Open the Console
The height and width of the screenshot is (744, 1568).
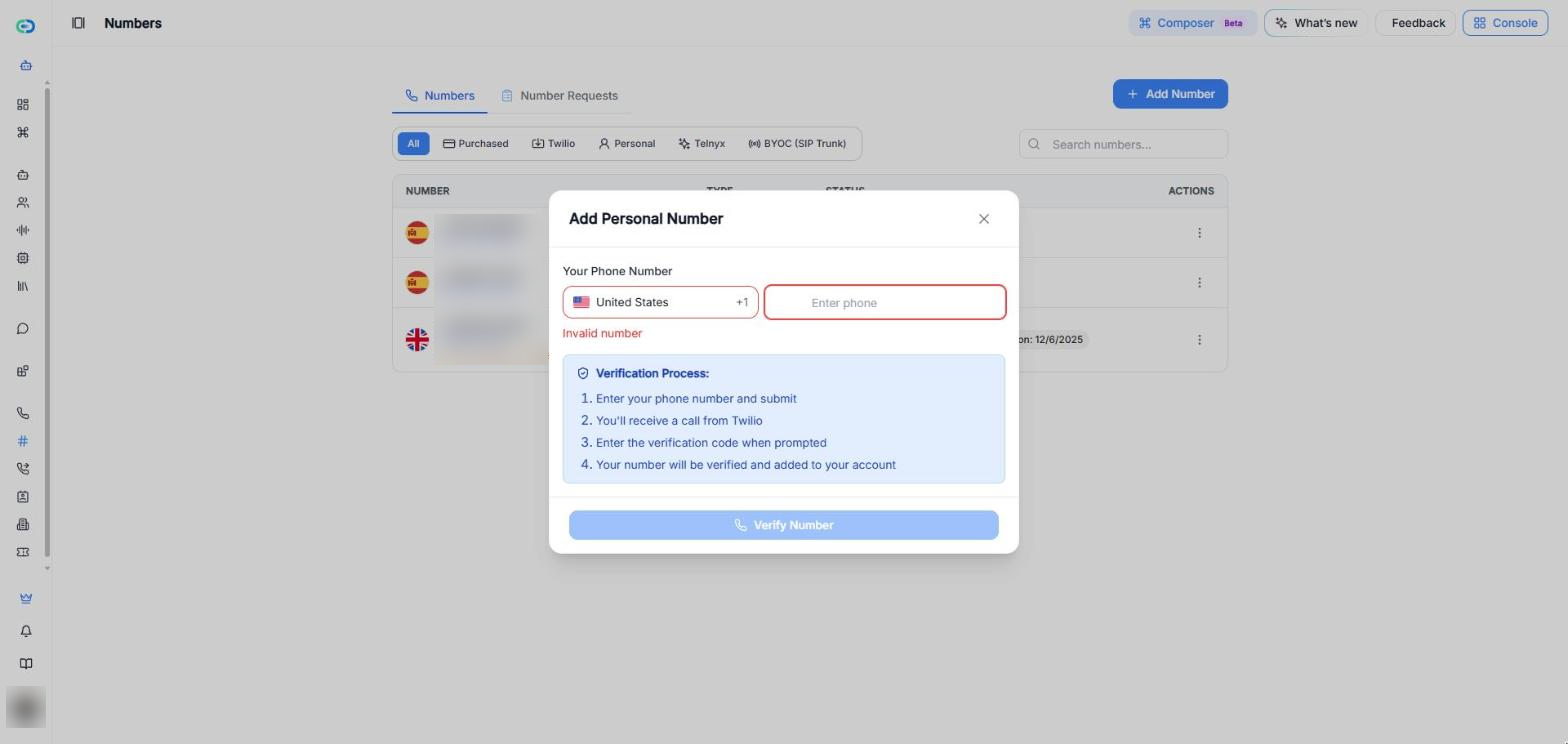click(1505, 23)
